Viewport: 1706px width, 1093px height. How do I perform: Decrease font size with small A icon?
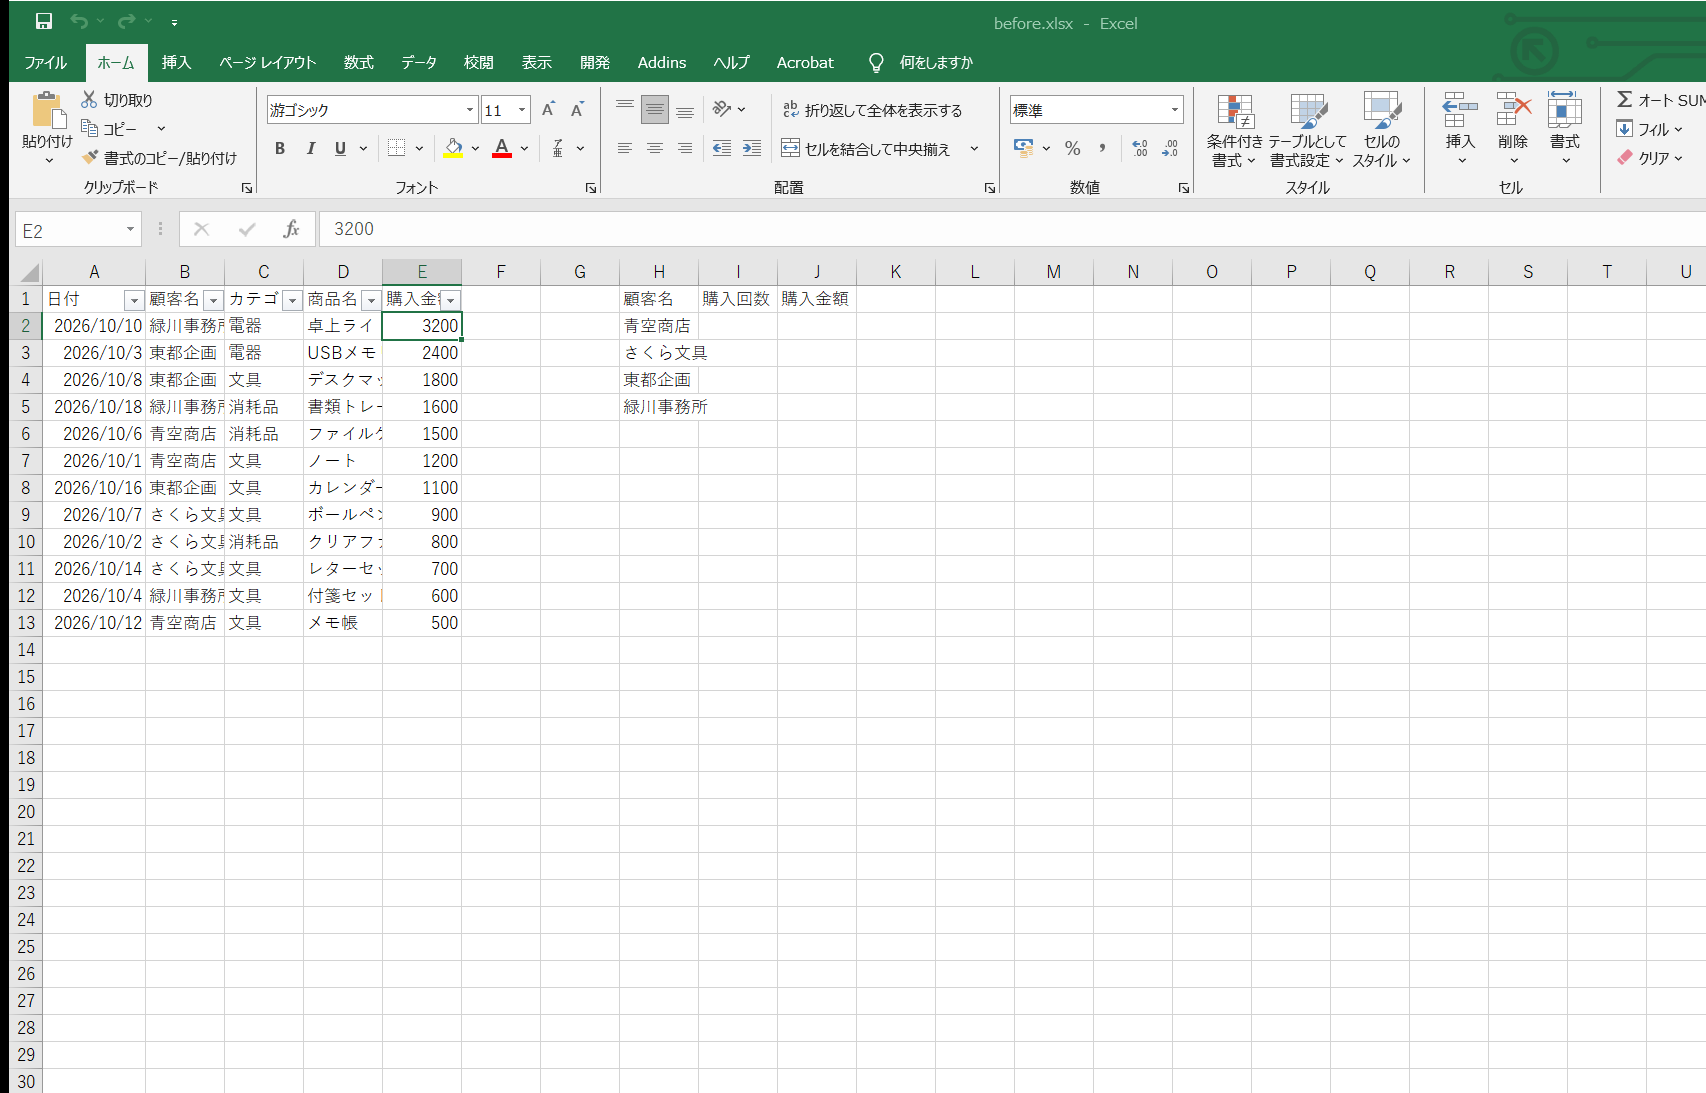click(577, 109)
